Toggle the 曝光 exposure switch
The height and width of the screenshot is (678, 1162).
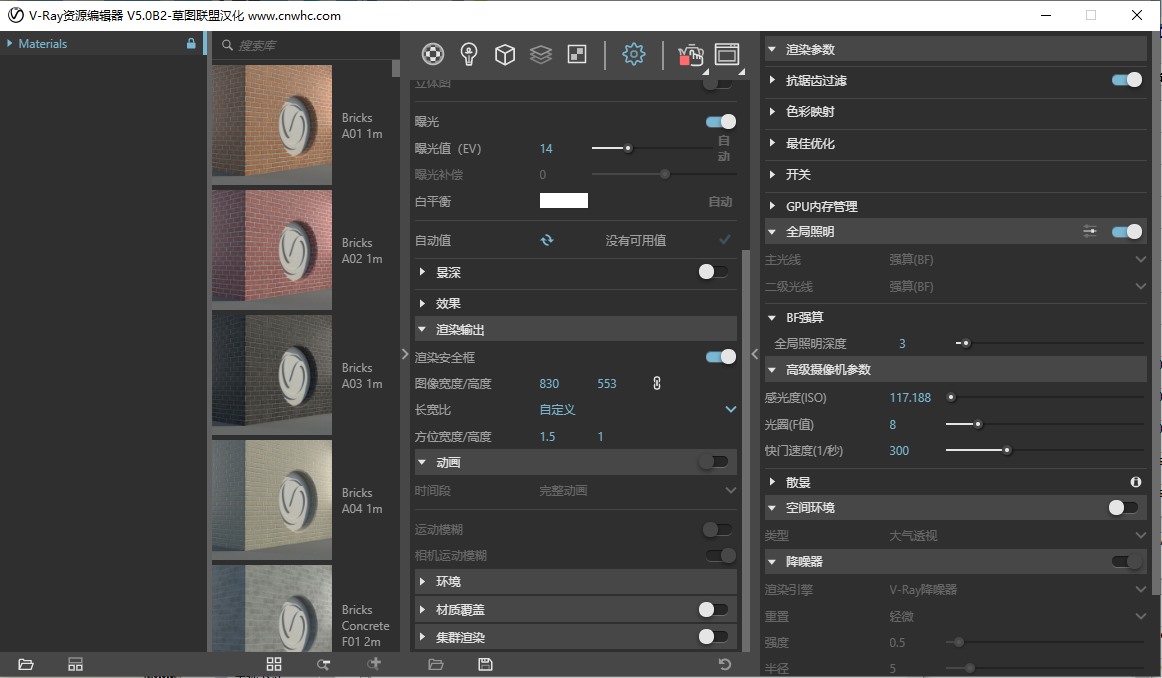pos(720,122)
